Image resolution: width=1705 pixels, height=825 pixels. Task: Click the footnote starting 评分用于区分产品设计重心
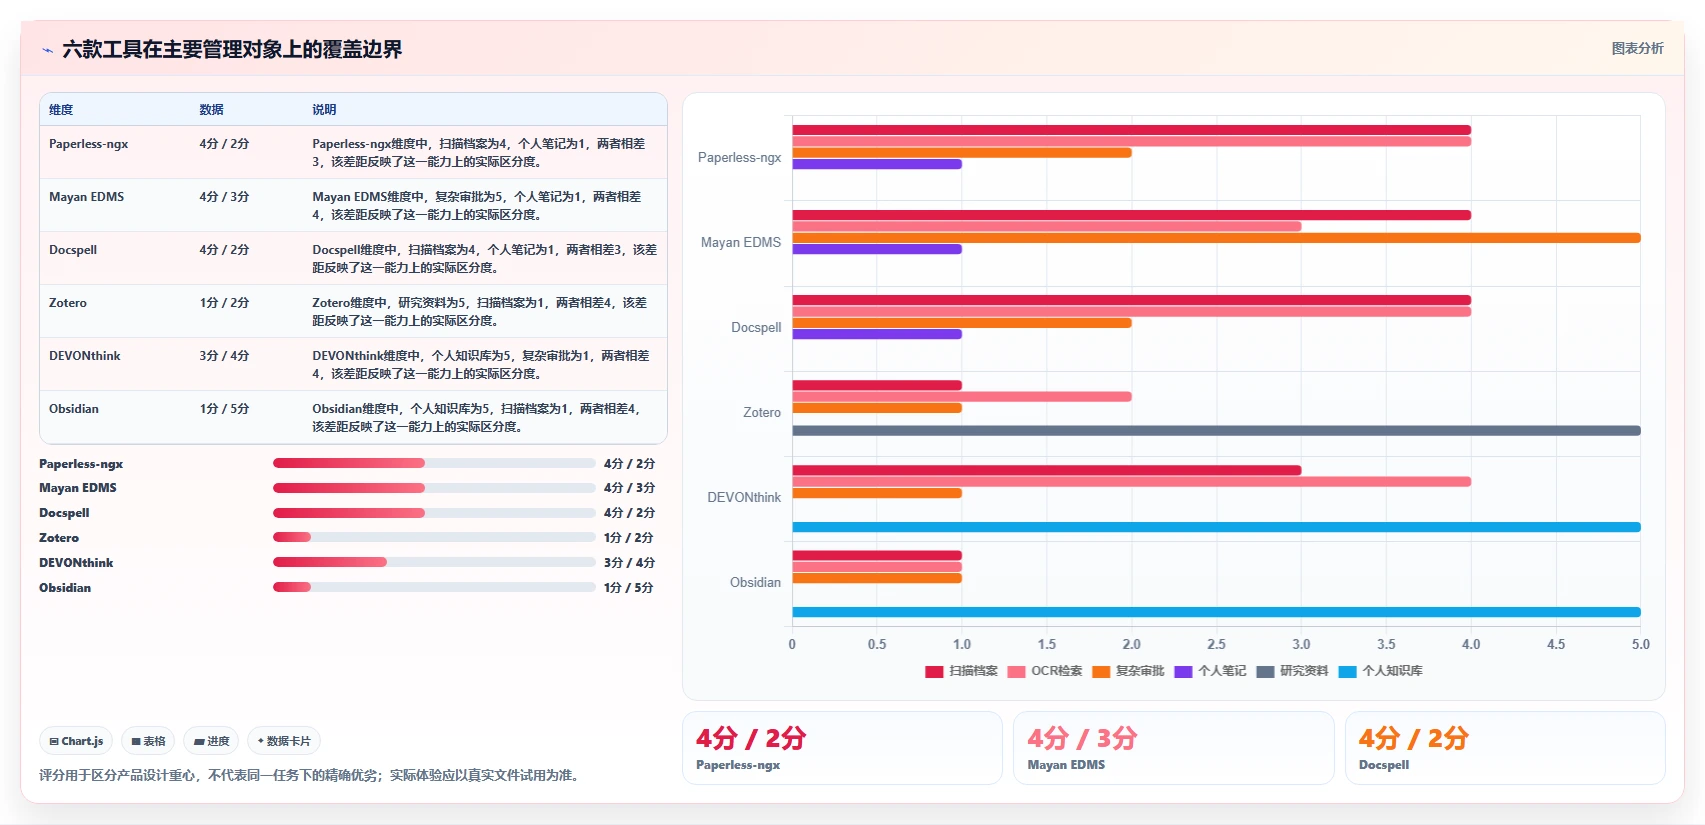pyautogui.click(x=311, y=775)
